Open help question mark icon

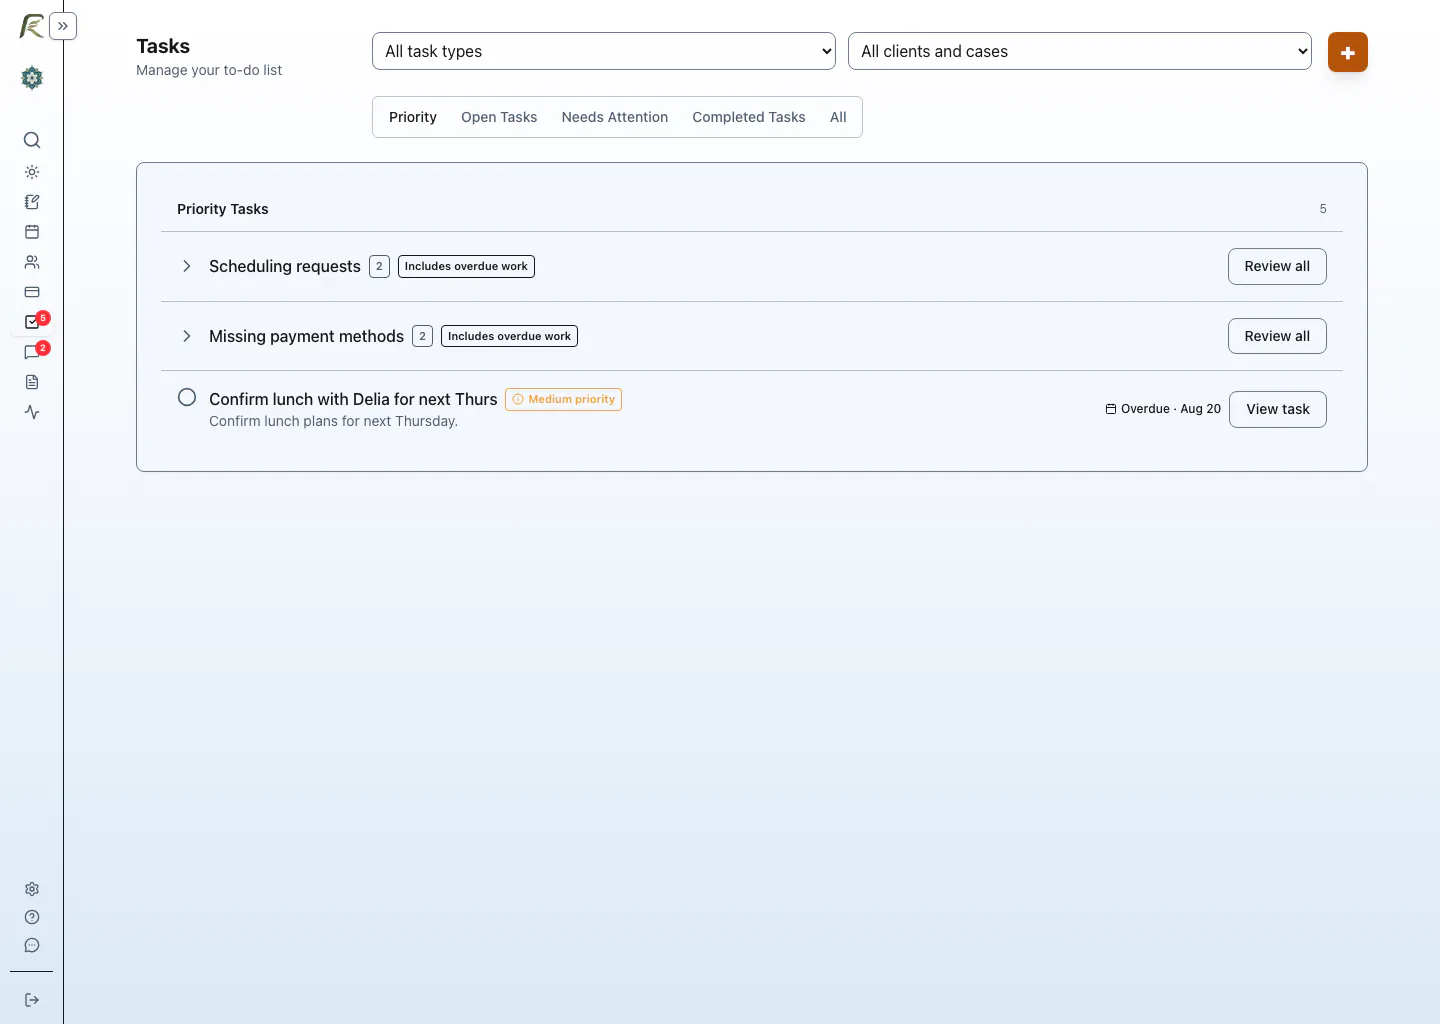click(32, 917)
